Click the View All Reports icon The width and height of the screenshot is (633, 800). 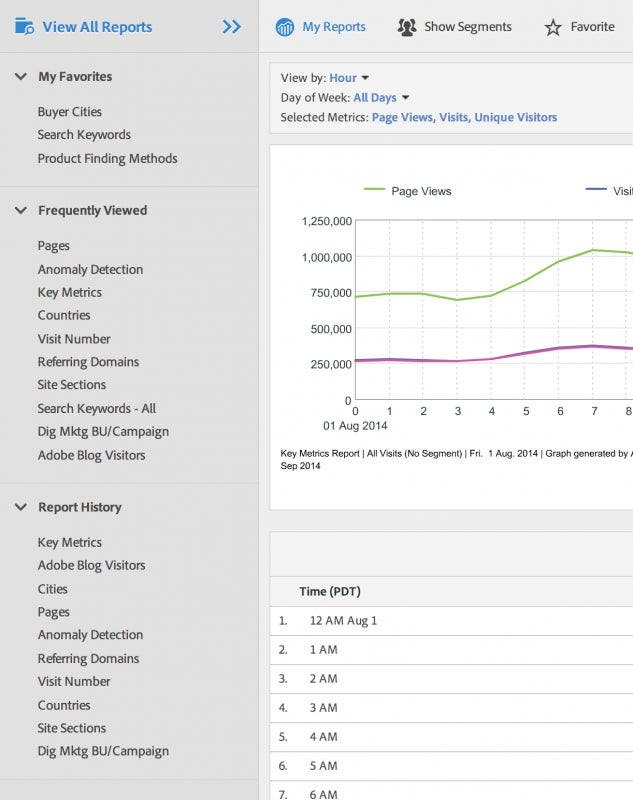[x=22, y=27]
